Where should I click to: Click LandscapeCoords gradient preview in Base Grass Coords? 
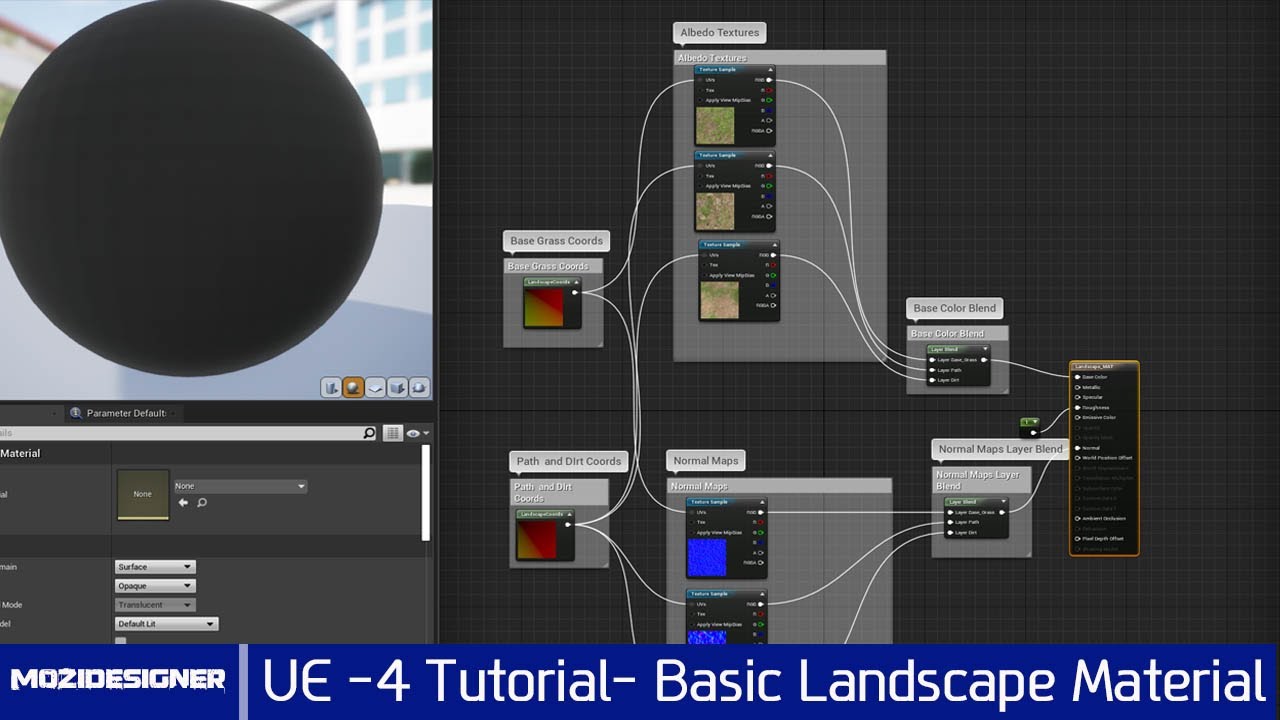[544, 308]
